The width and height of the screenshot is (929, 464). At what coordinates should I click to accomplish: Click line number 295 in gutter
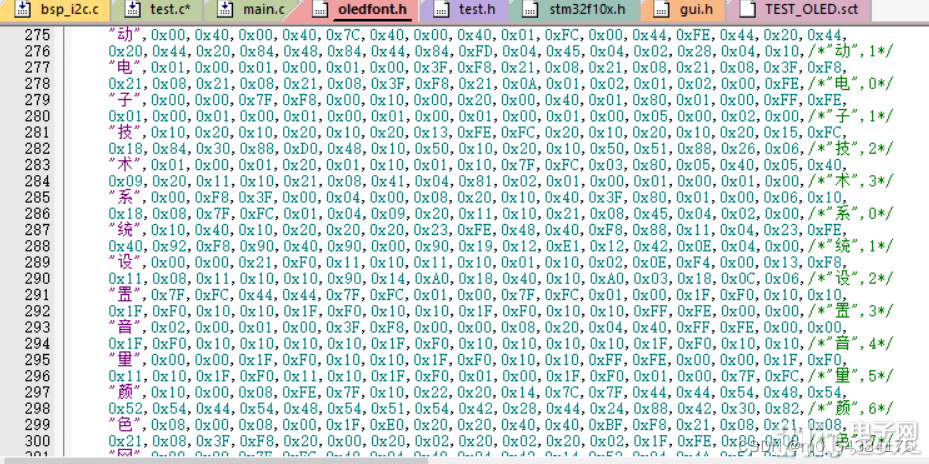[x=37, y=359]
